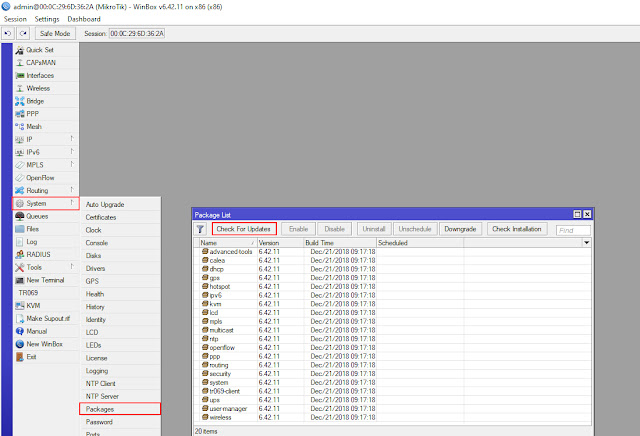Click the Session address field

click(137, 33)
